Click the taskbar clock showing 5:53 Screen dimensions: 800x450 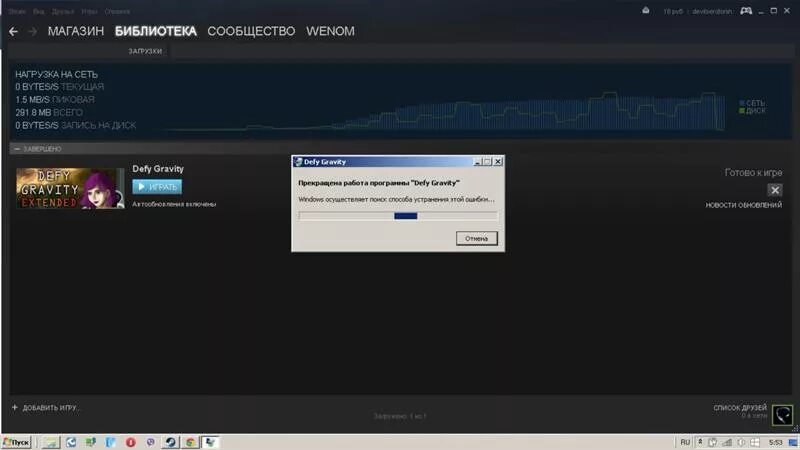(x=776, y=442)
